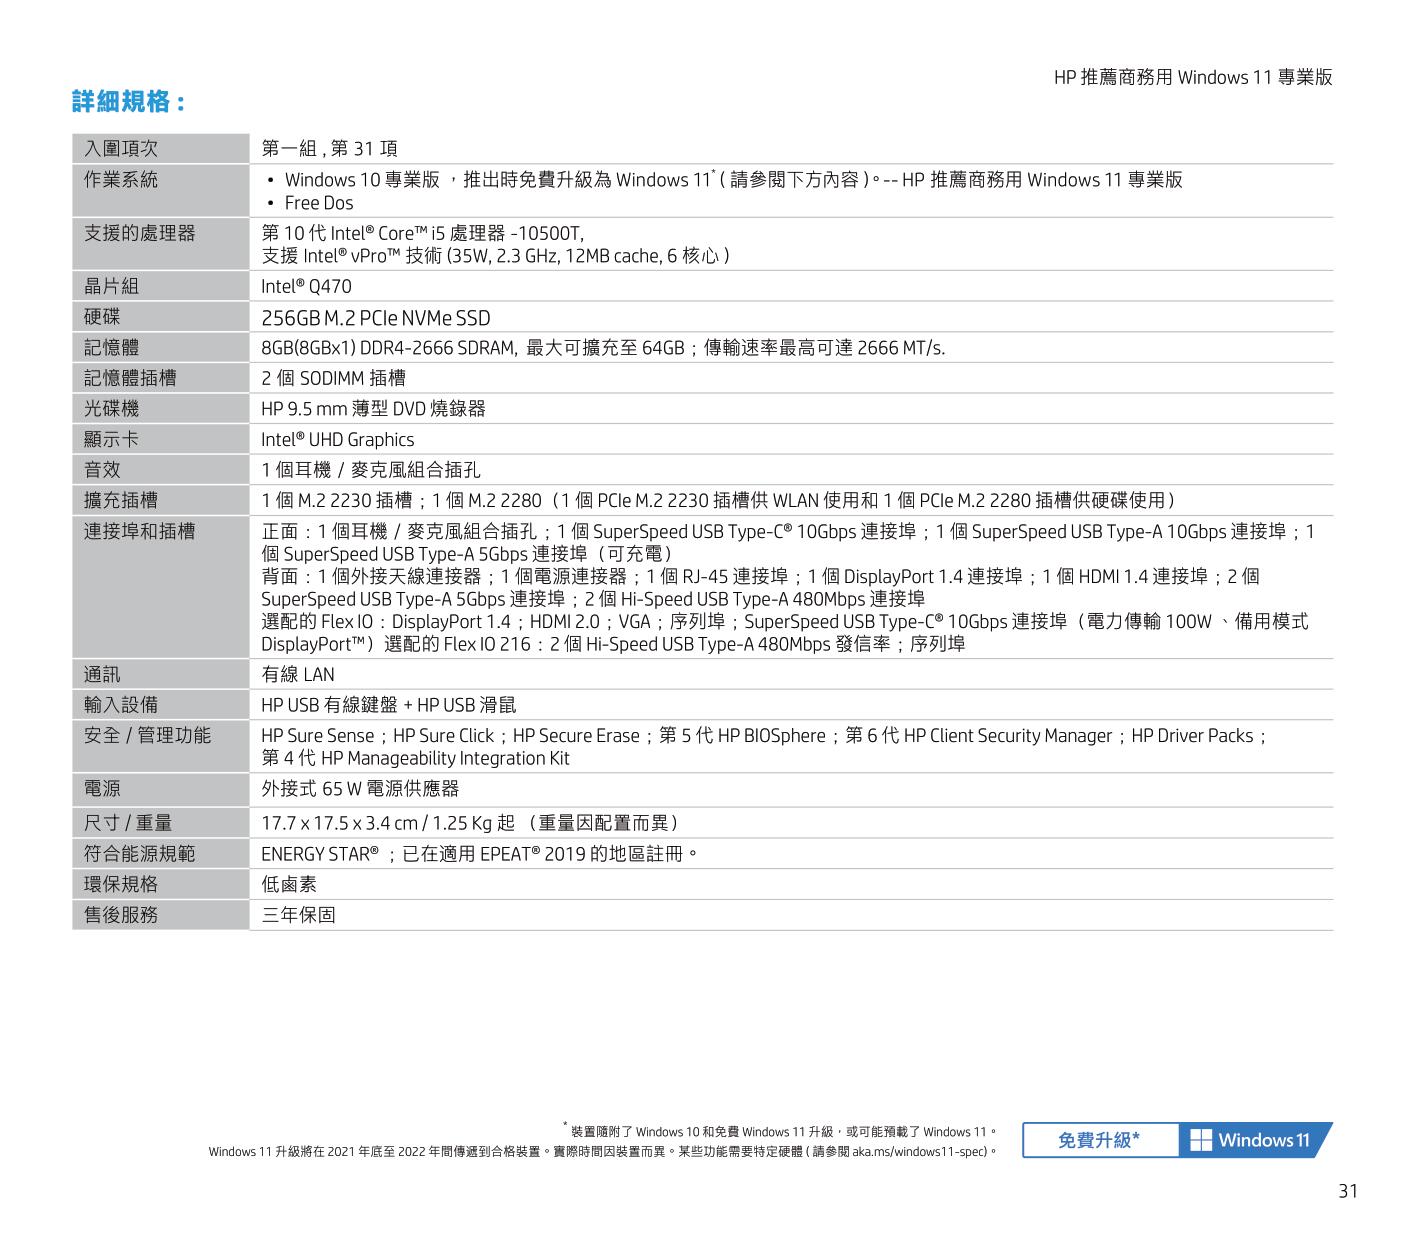Select the 安全 / 管理功能 row label
The image size is (1405, 1241).
pyautogui.click(x=148, y=736)
